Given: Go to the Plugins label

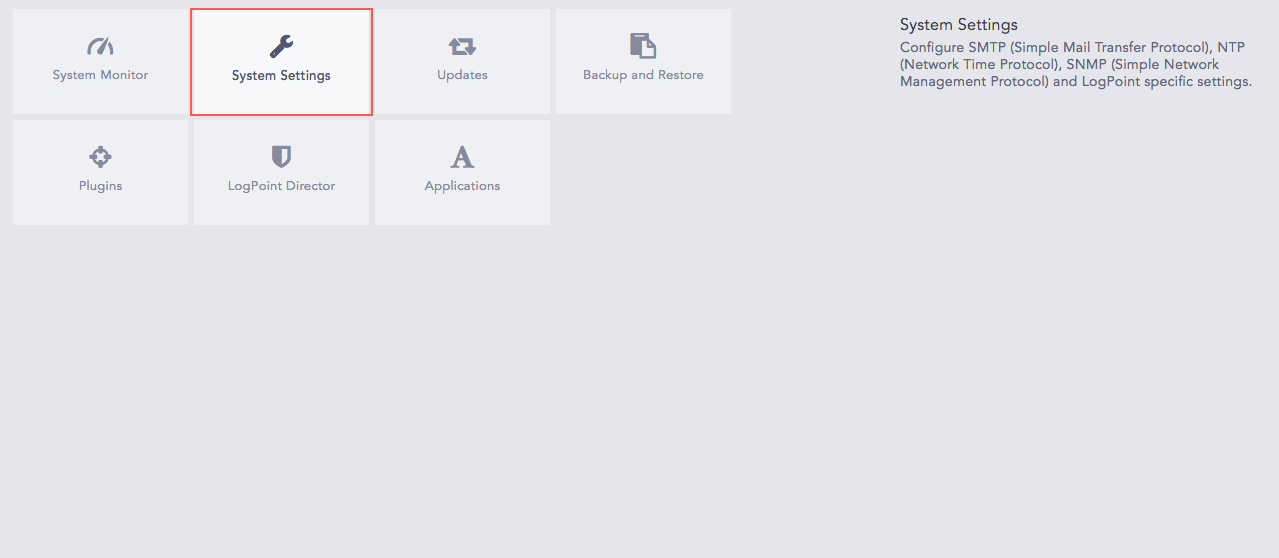Looking at the screenshot, I should 100,186.
